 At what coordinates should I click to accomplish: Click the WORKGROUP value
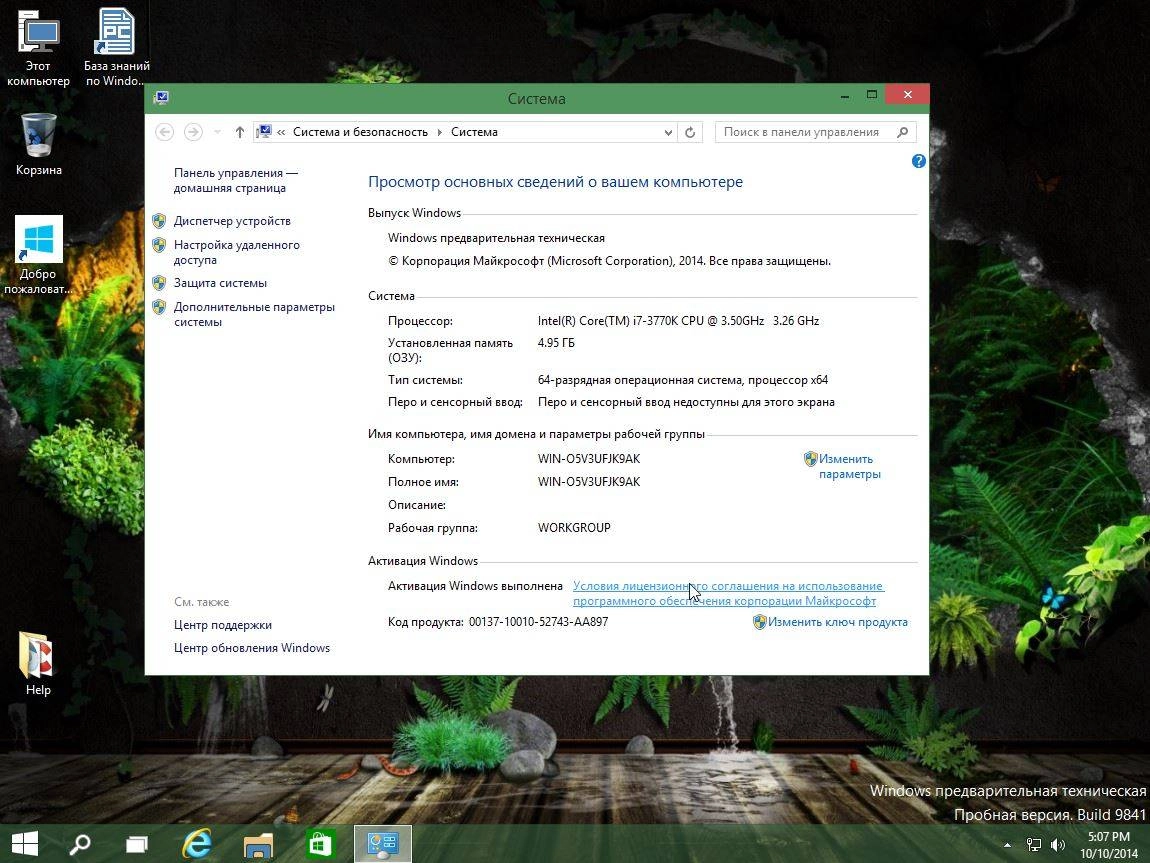574,527
